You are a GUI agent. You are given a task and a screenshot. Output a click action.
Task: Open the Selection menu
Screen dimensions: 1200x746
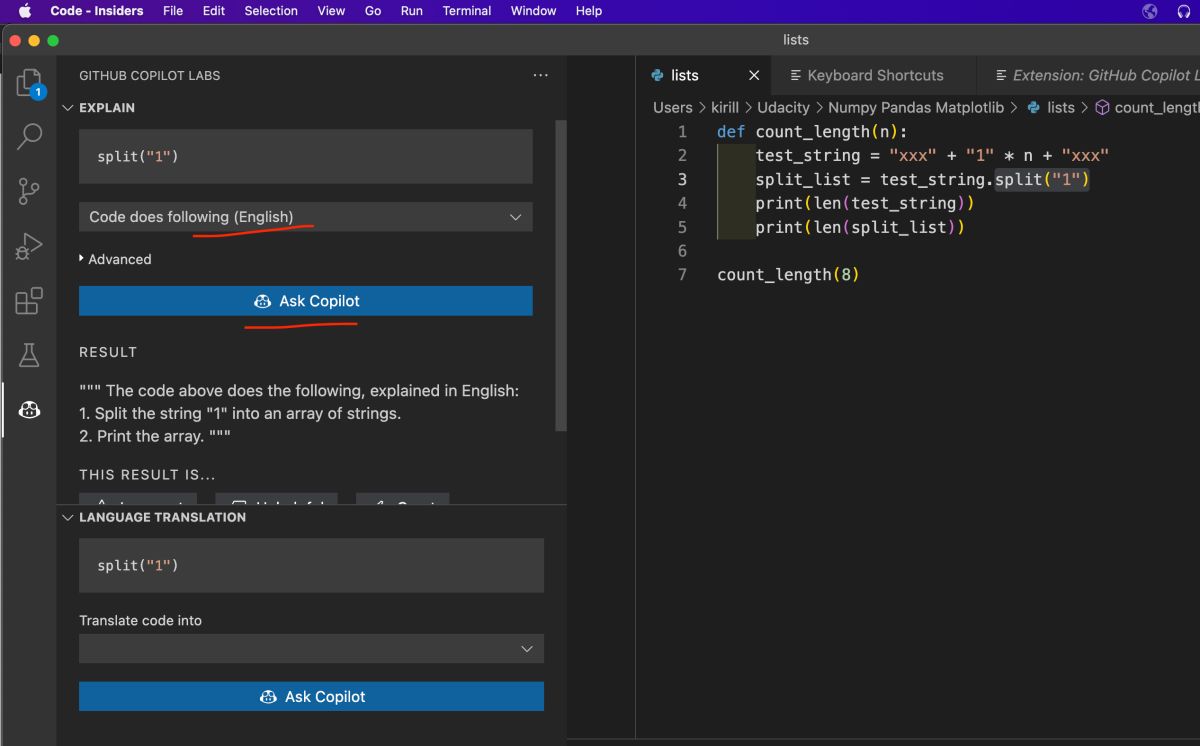pos(271,11)
